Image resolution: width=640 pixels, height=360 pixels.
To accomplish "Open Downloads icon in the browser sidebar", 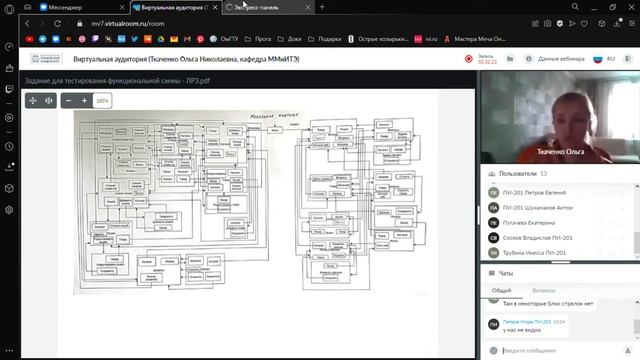I will [x=9, y=167].
